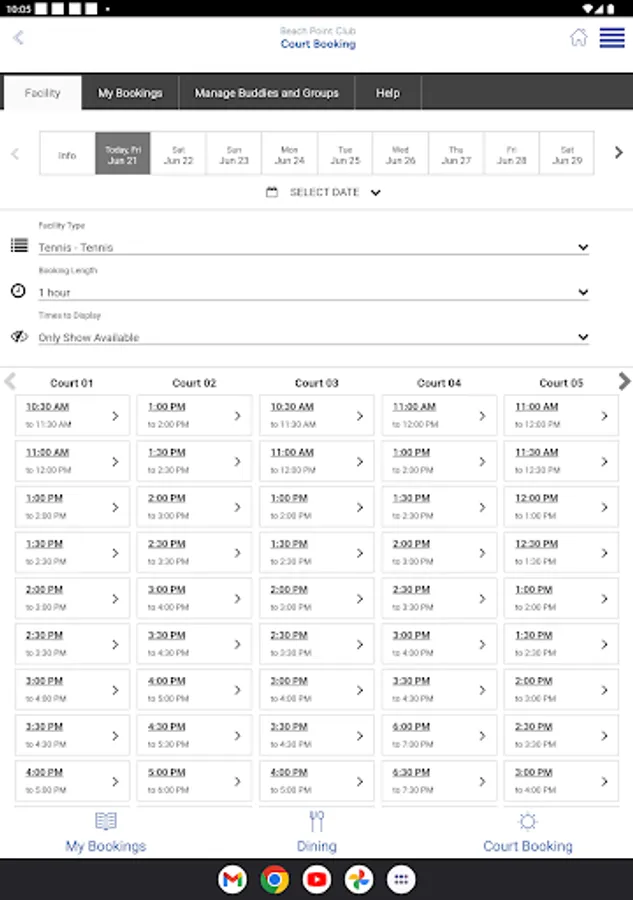Click the back arrow in the header
Image resolution: width=633 pixels, height=900 pixels.
tap(17, 37)
